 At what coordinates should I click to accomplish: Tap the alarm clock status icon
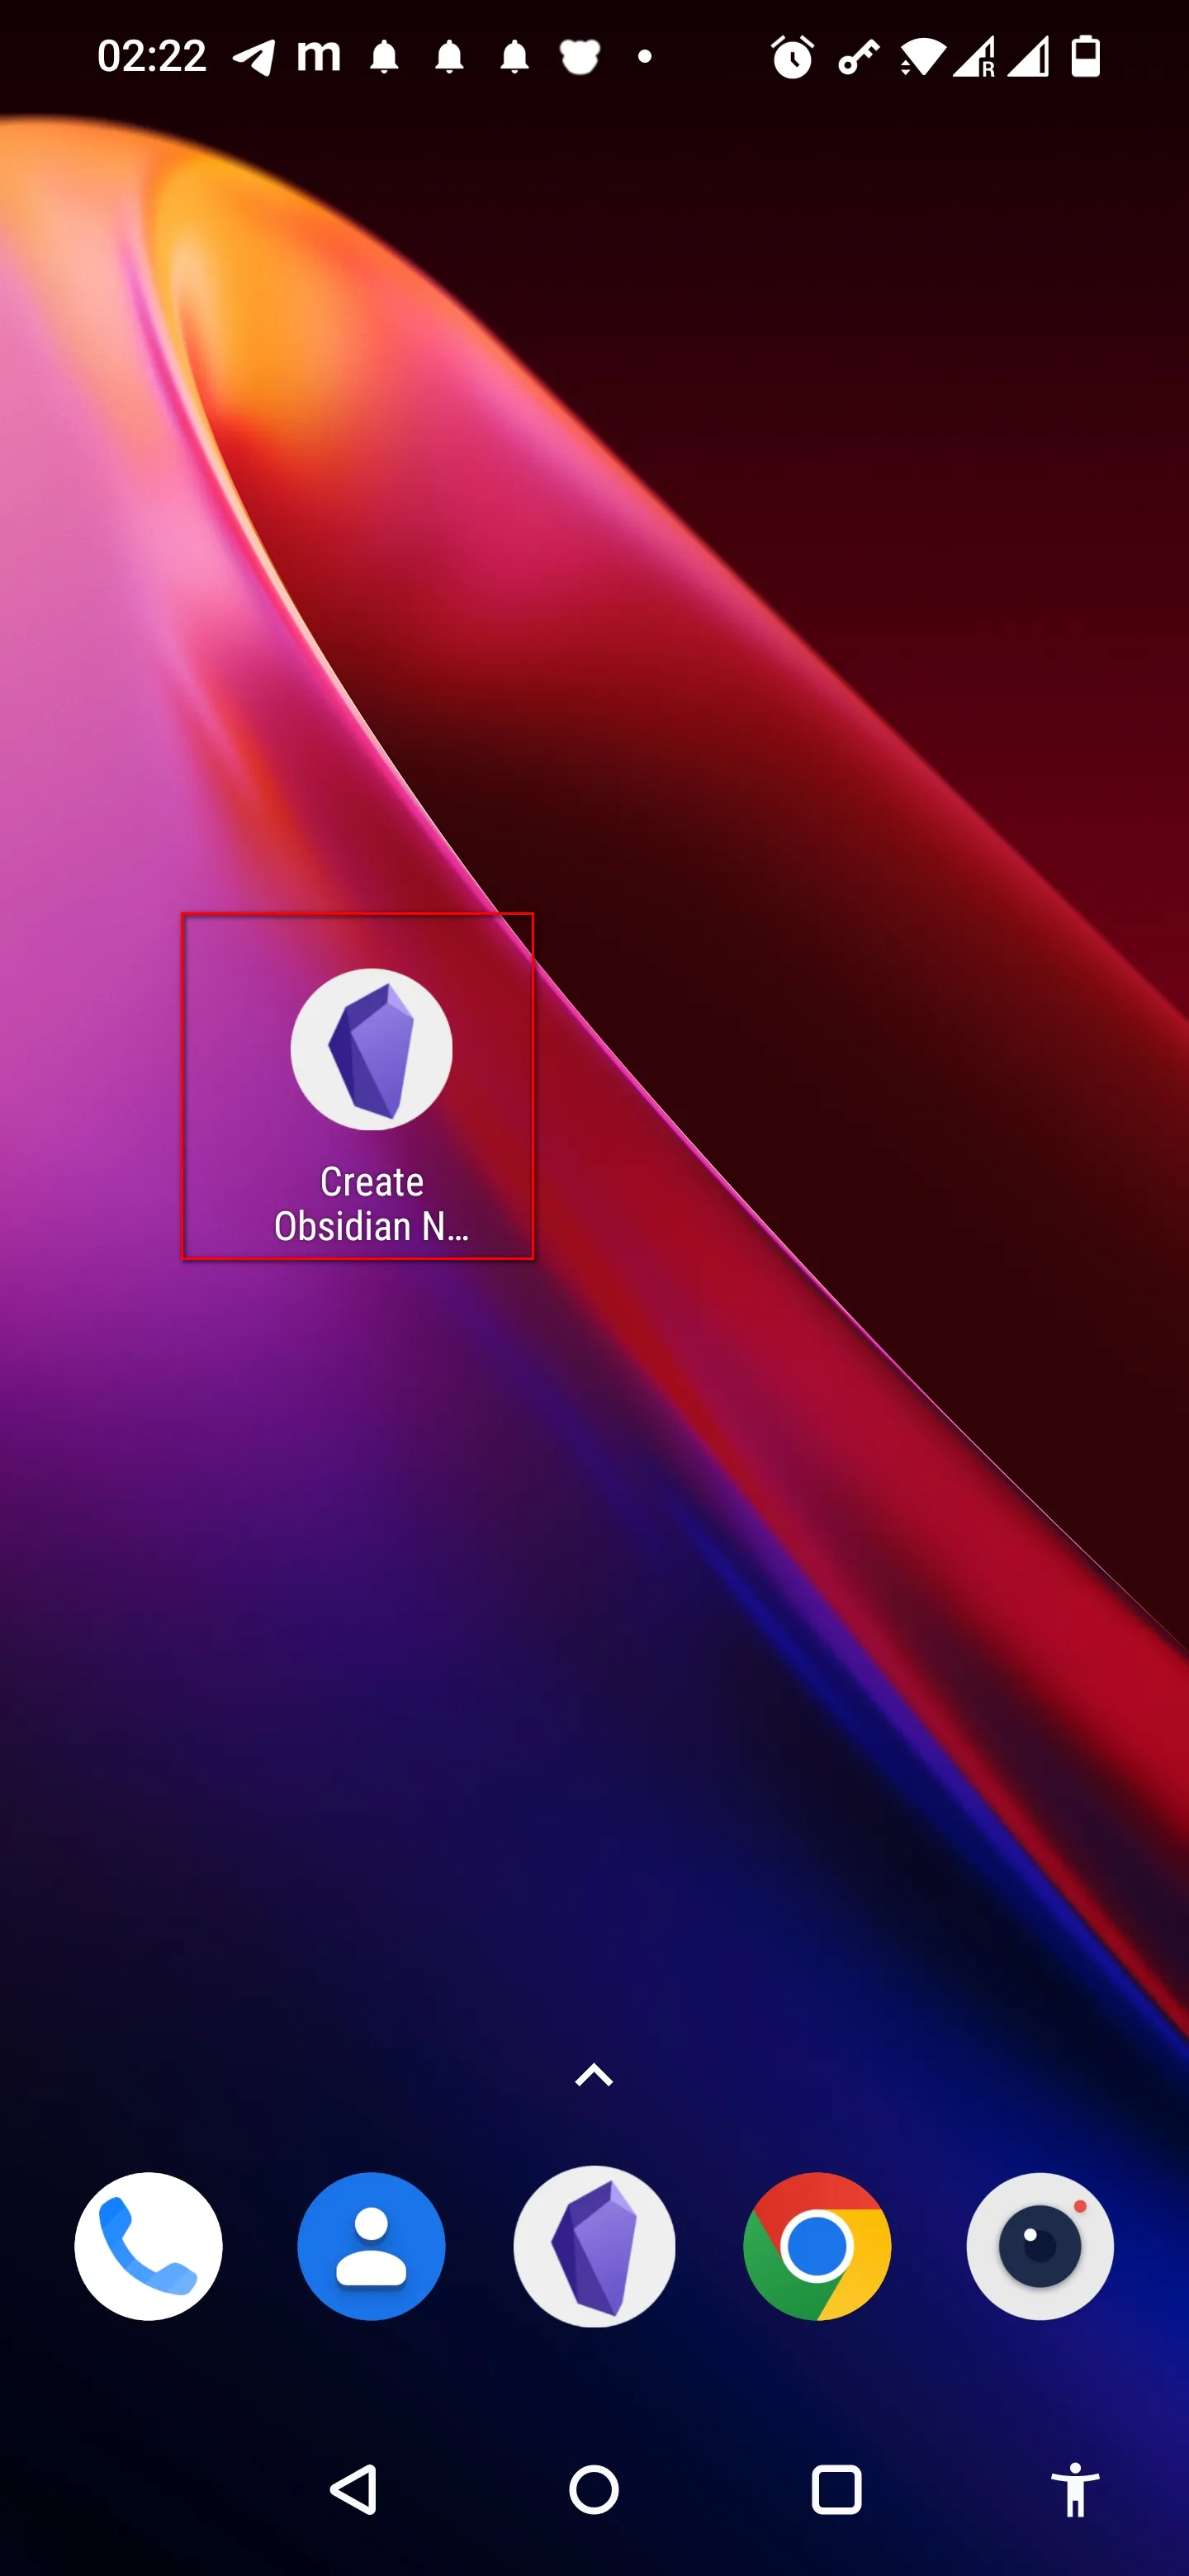793,57
